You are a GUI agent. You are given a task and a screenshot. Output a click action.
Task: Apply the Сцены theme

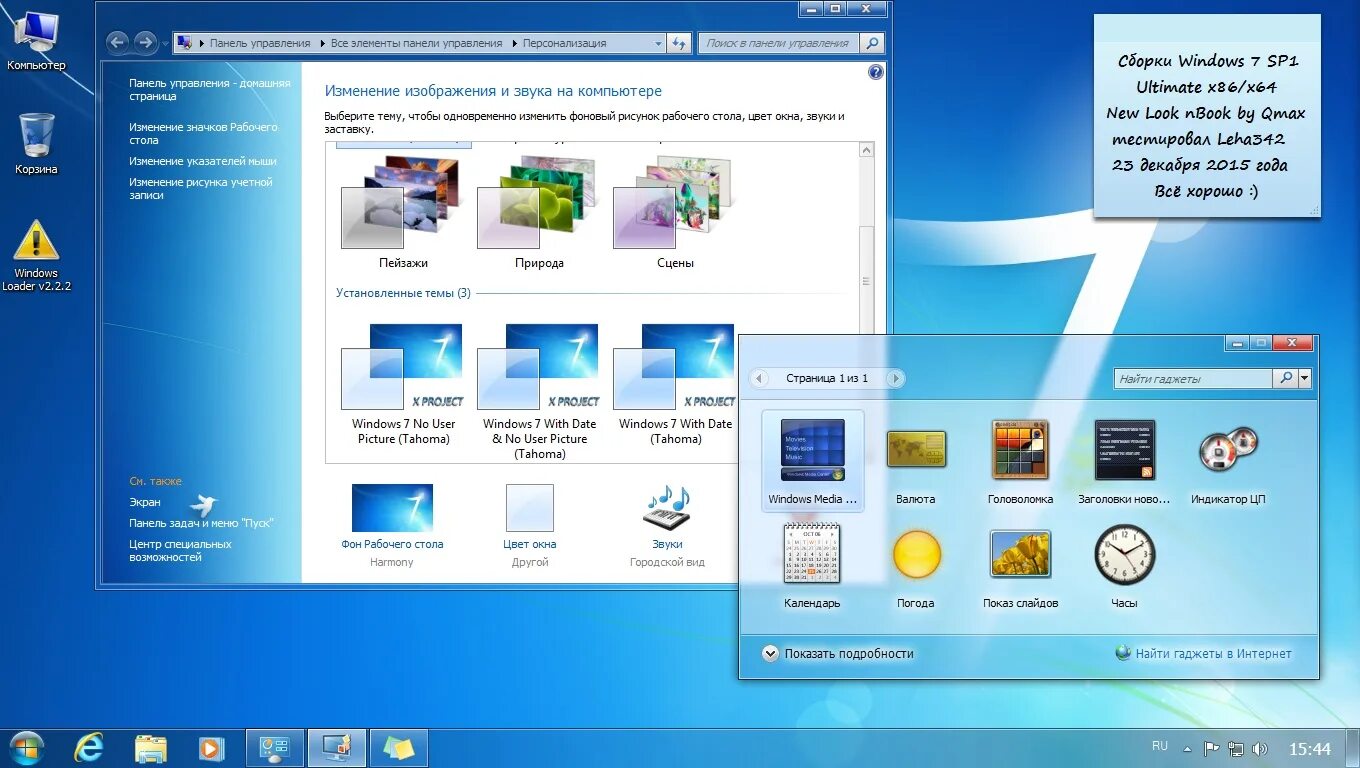tap(675, 212)
